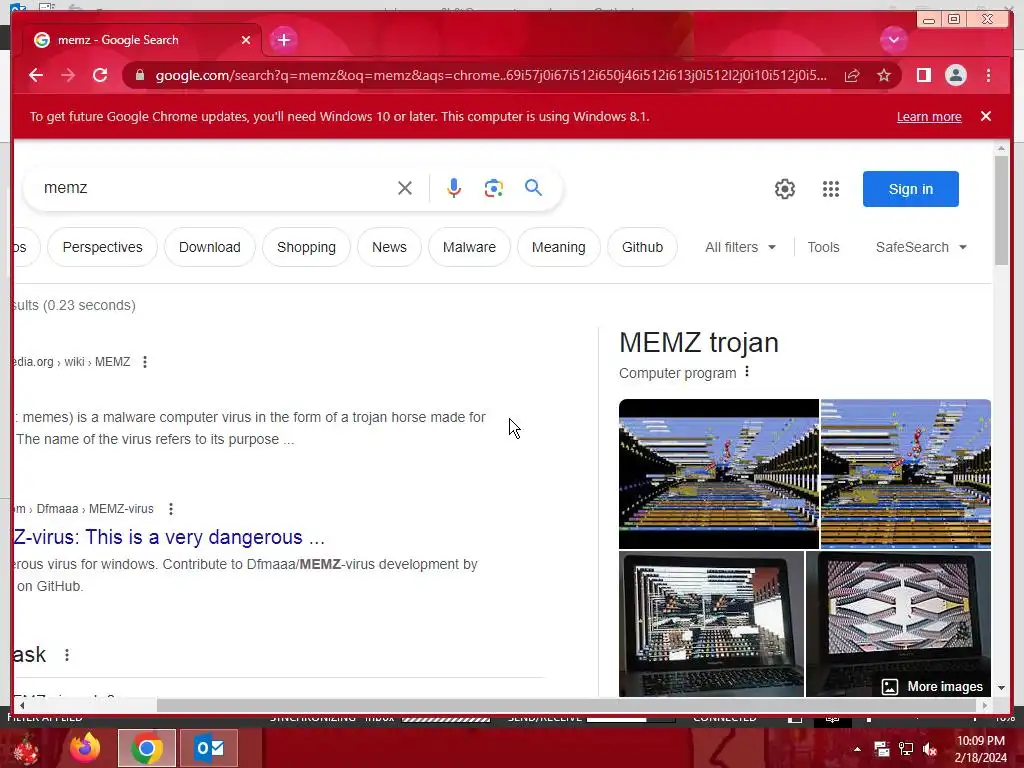This screenshot has height=768, width=1024.
Task: Open the MEMZ-virus very dangerous result link
Action: click(x=168, y=537)
